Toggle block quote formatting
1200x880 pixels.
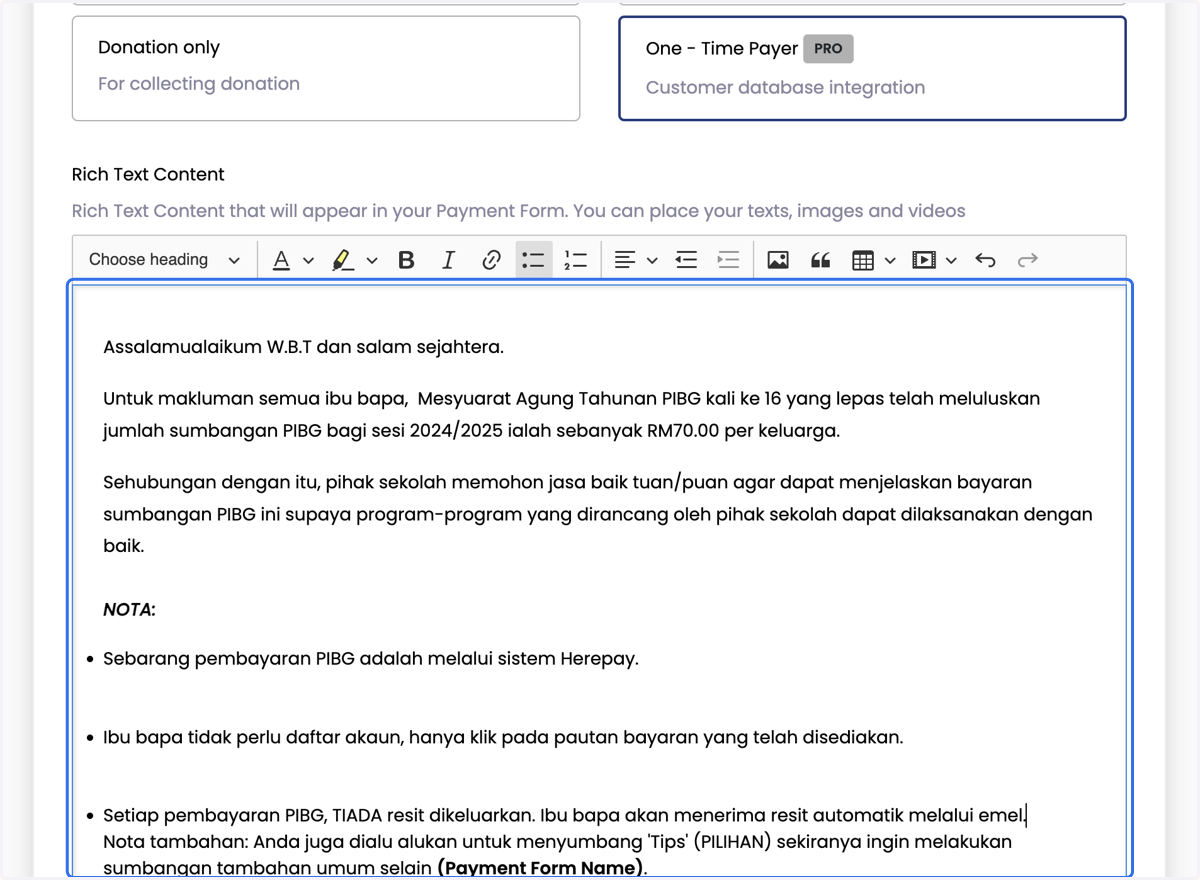[820, 260]
